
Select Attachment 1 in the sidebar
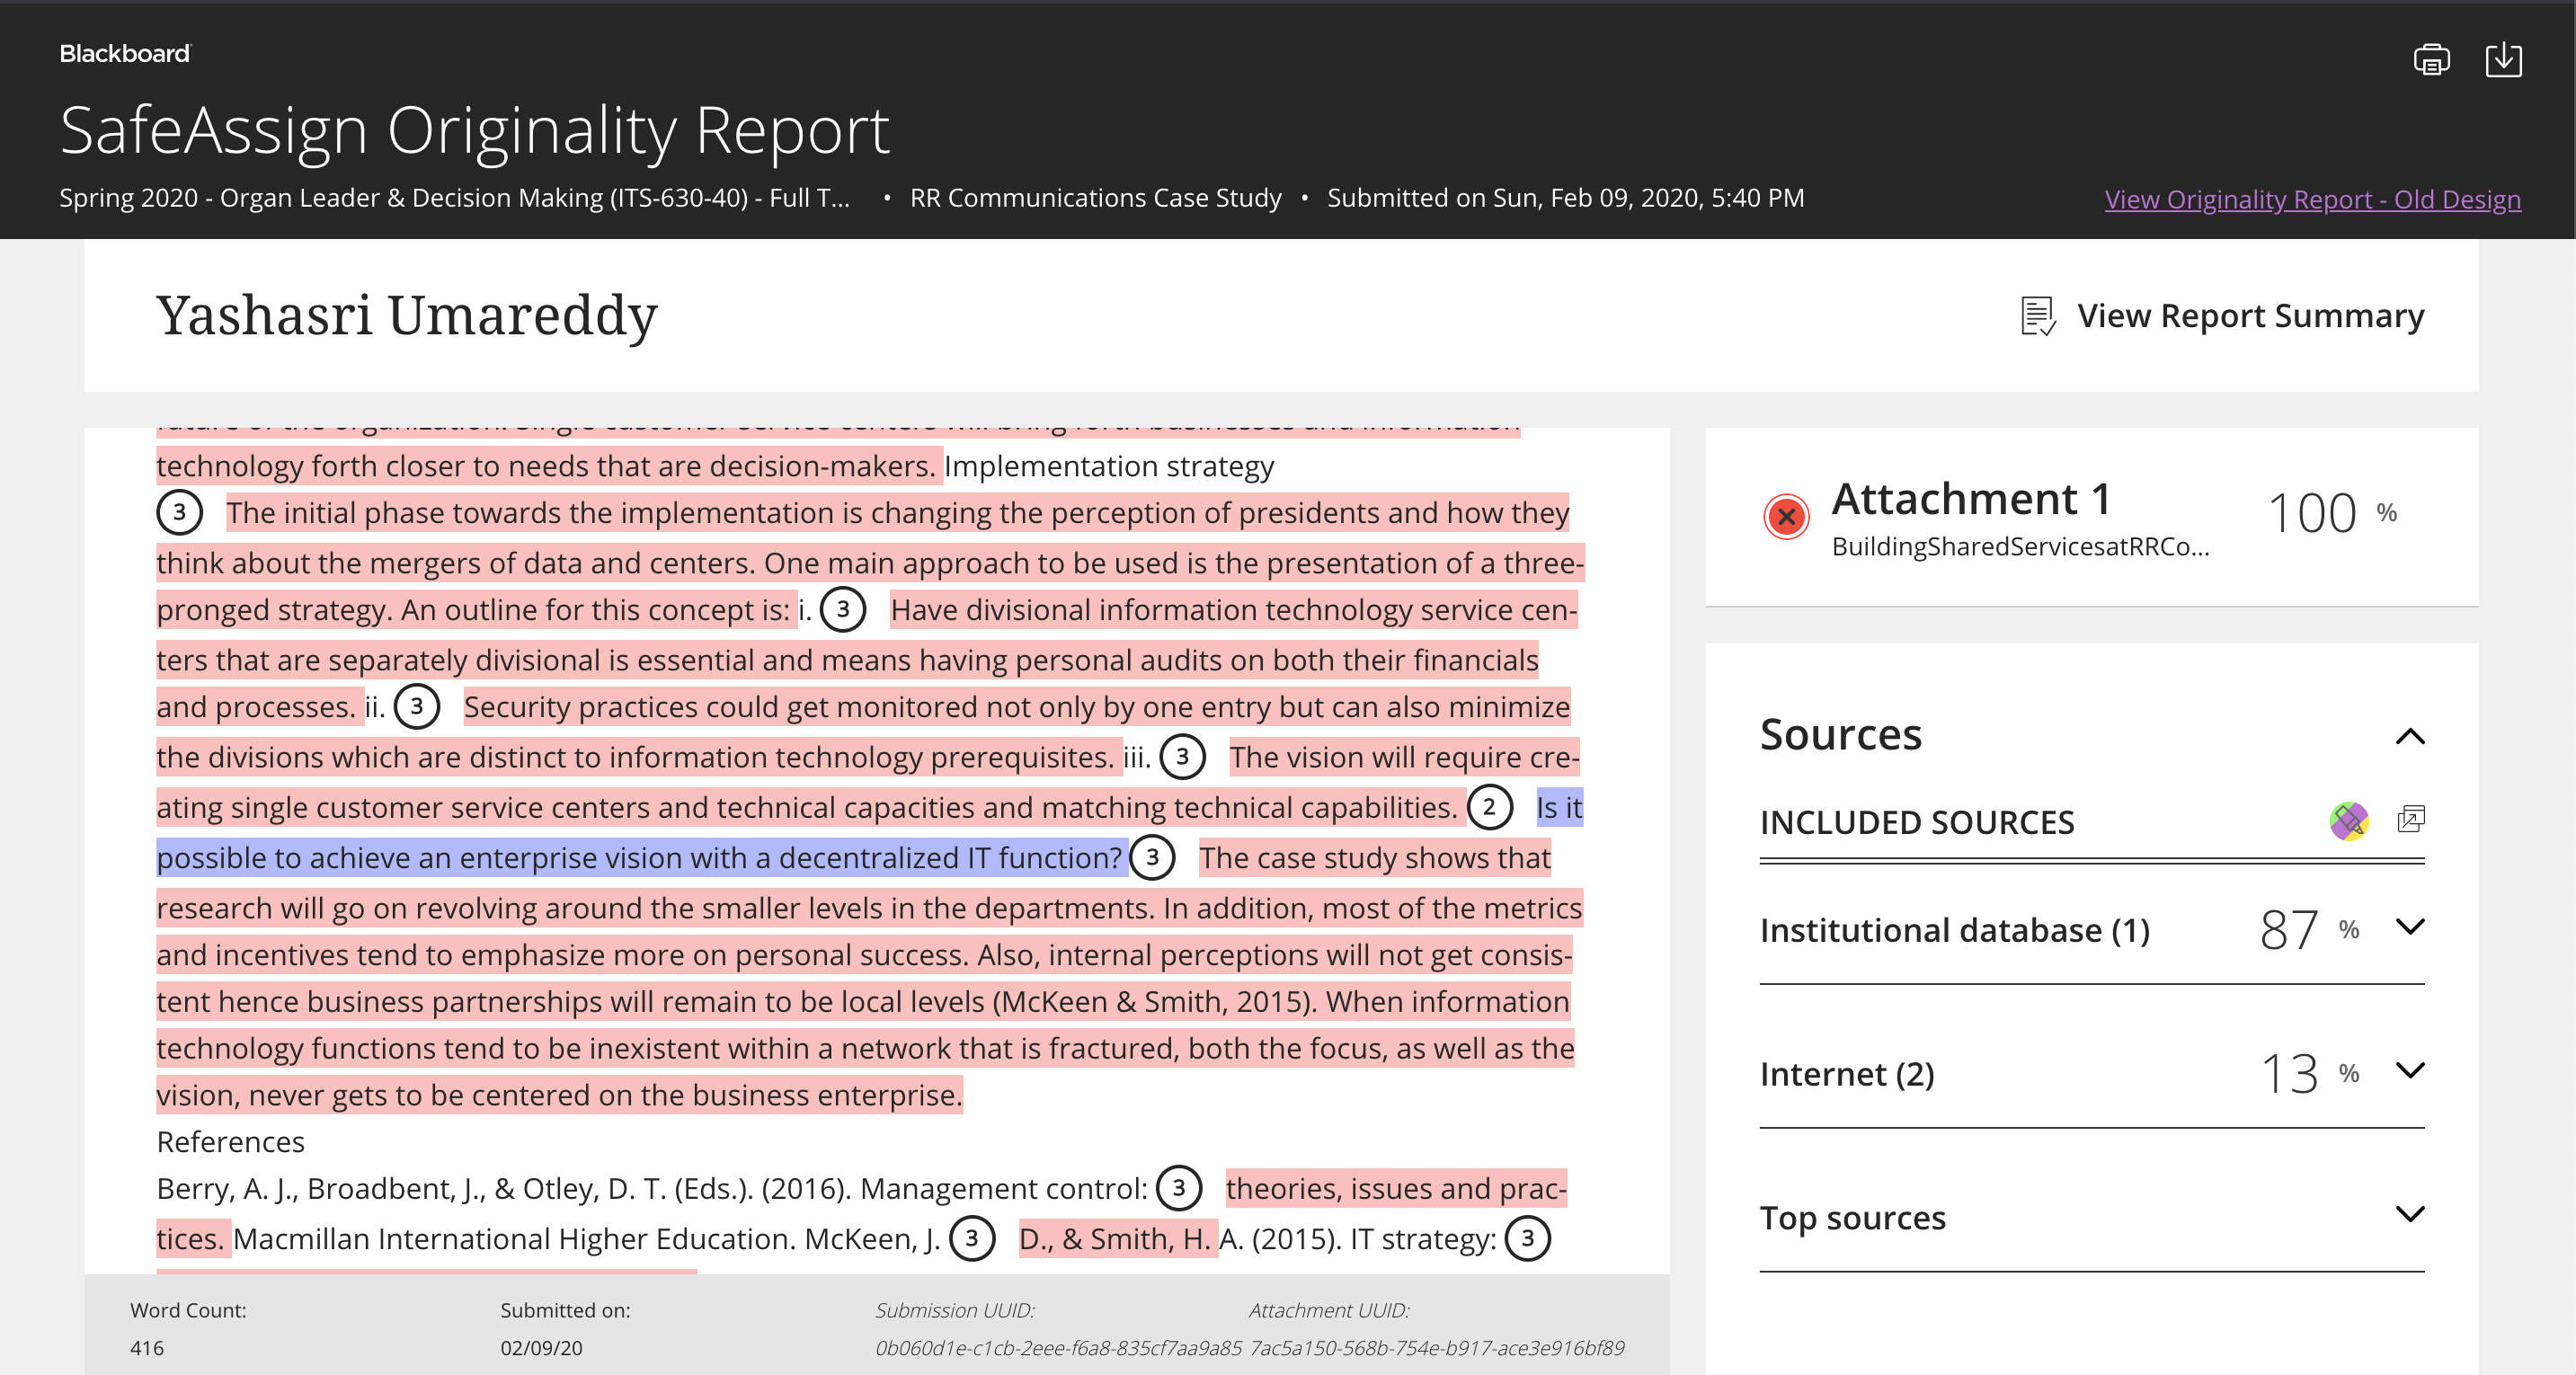tap(2091, 517)
